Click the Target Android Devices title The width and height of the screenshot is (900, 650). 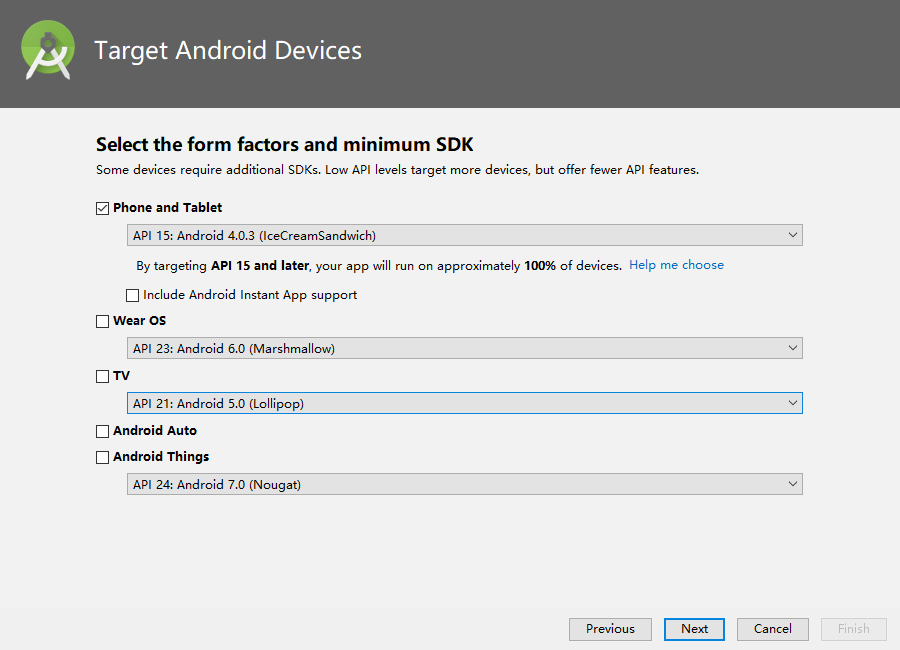point(228,50)
